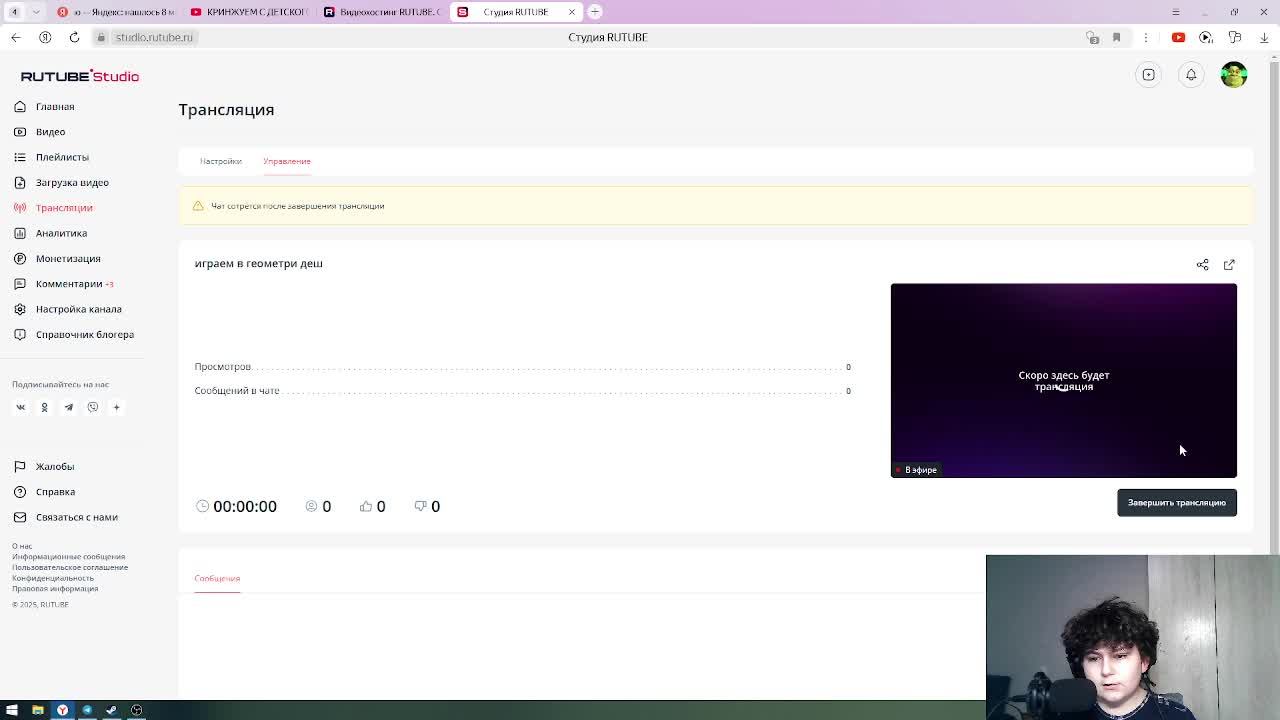The height and width of the screenshot is (720, 1280).
Task: Click the stream preview player
Action: (x=1064, y=380)
